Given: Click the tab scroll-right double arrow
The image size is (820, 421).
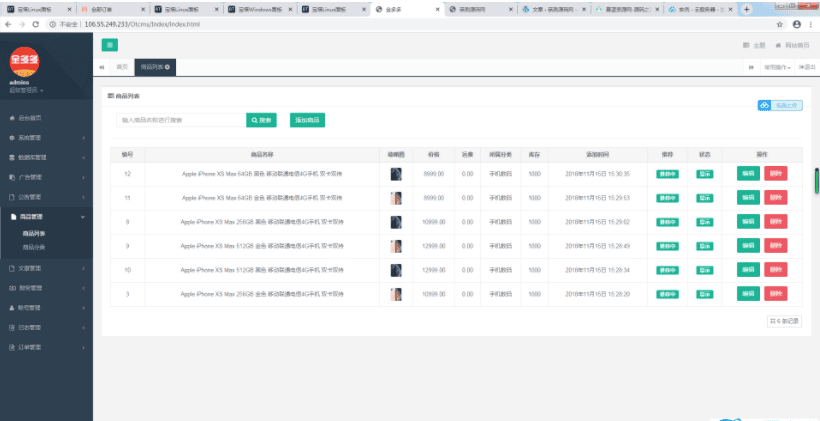Looking at the screenshot, I should (x=751, y=67).
